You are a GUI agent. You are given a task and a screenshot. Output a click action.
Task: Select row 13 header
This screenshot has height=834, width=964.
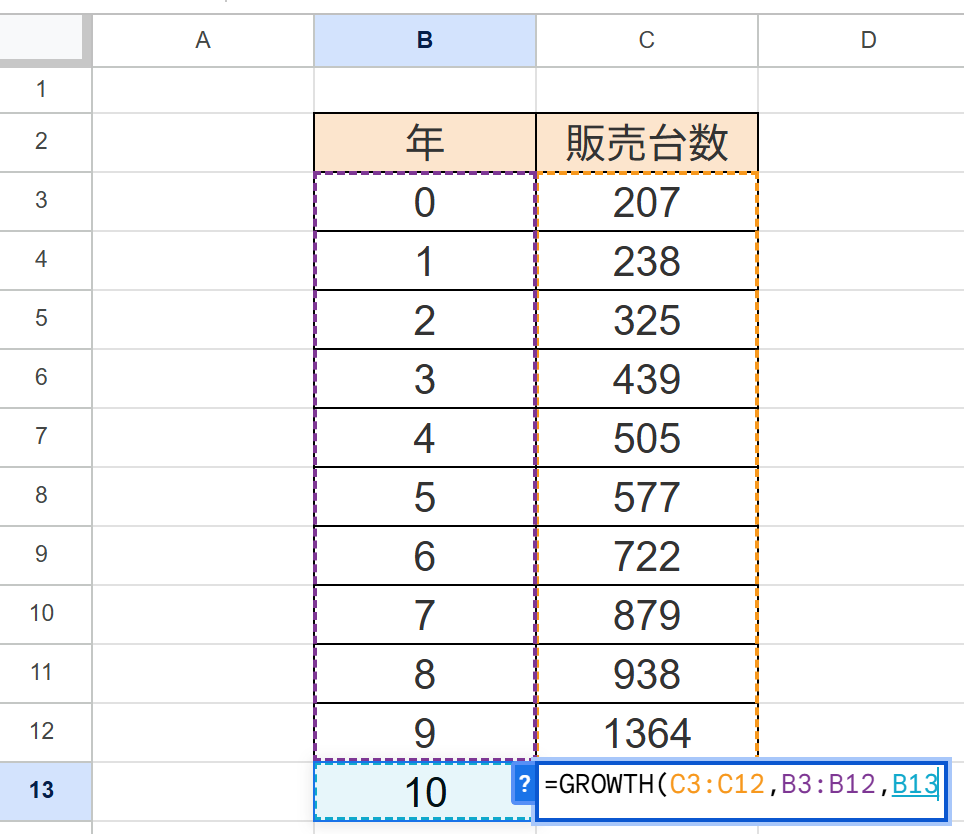[x=41, y=791]
